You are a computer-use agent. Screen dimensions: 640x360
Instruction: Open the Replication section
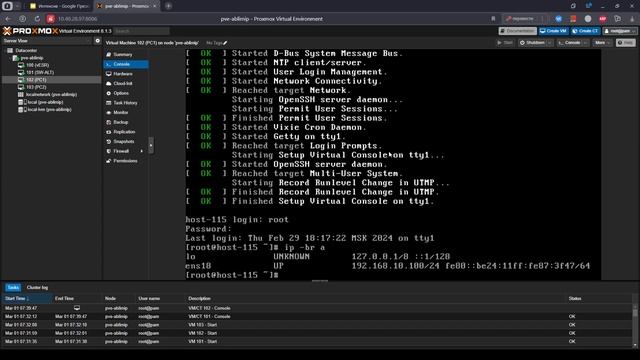coord(124,132)
